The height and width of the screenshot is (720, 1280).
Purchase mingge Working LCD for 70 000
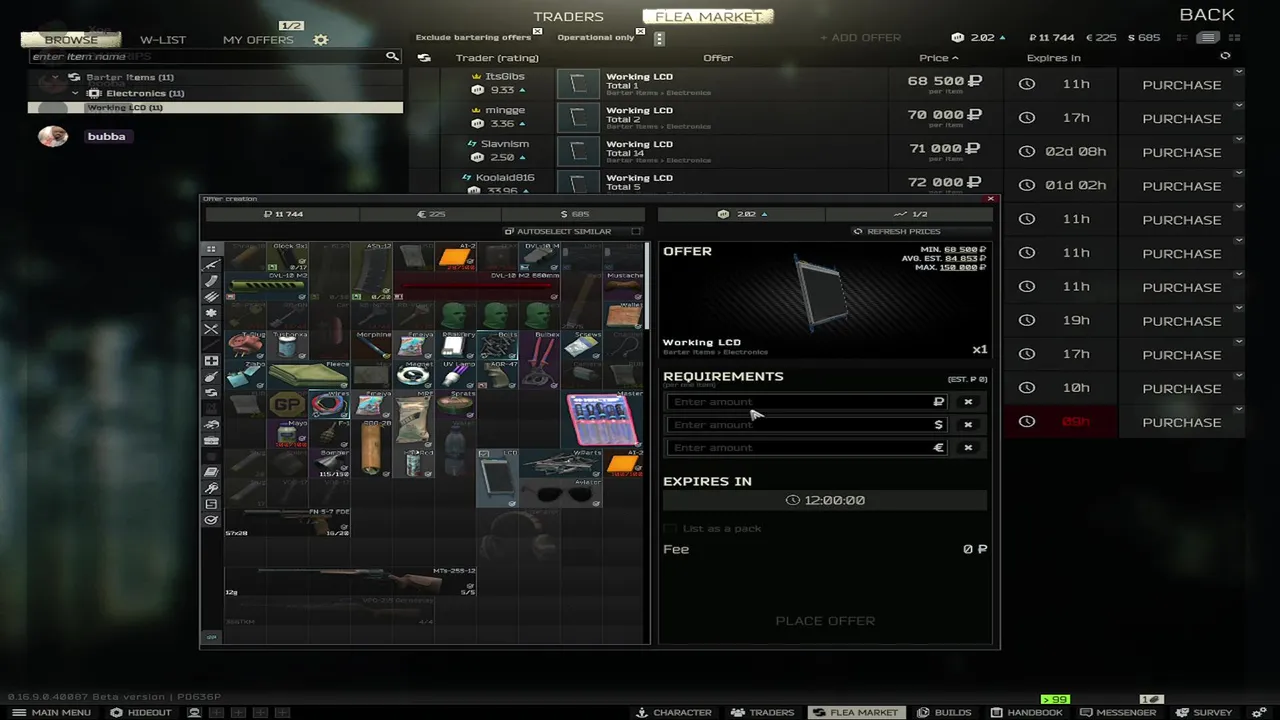click(x=1181, y=118)
